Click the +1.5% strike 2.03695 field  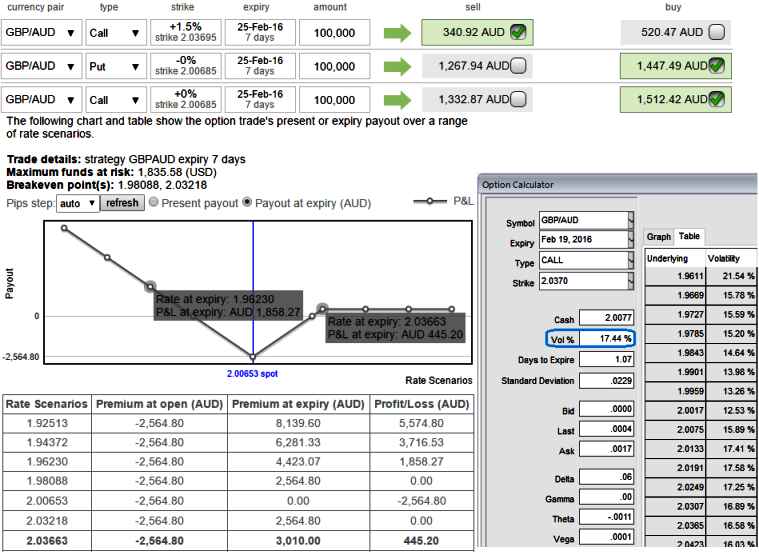point(186,32)
